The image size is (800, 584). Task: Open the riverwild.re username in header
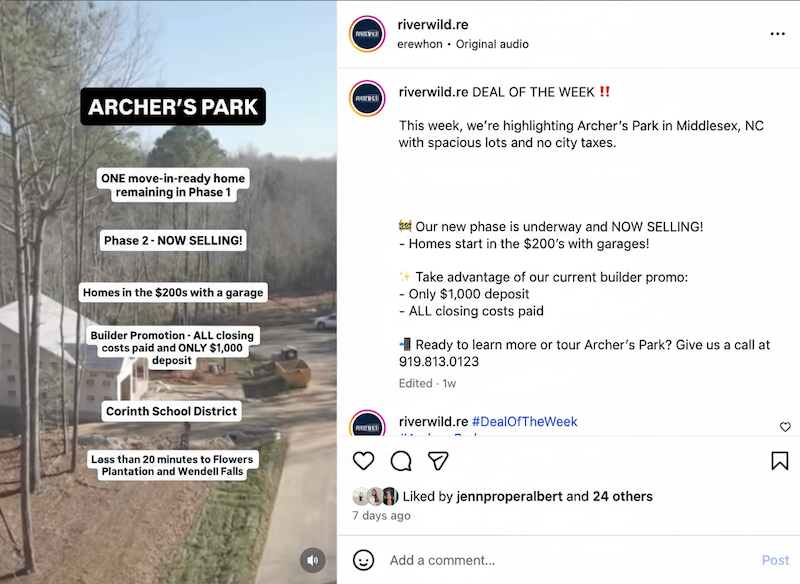click(433, 24)
